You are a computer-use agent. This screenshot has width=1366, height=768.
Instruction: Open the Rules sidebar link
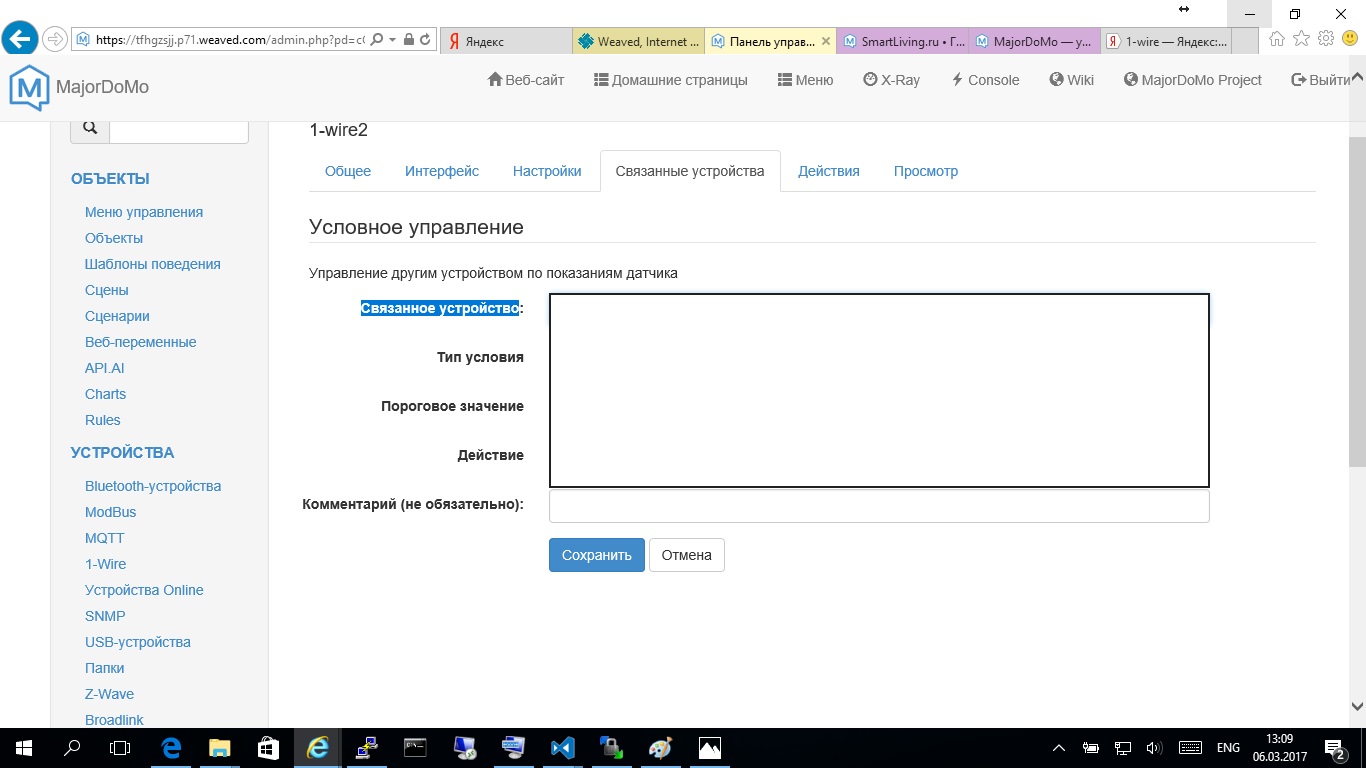coord(103,420)
